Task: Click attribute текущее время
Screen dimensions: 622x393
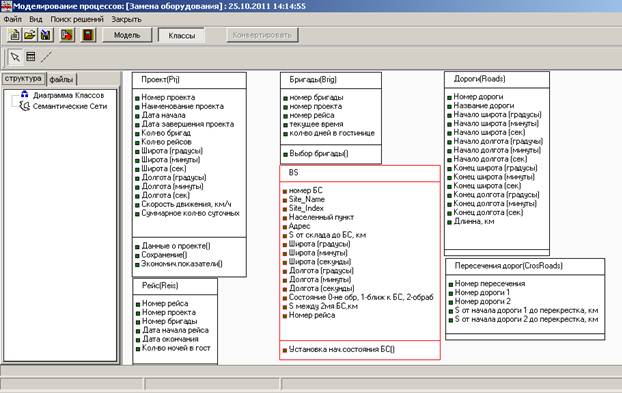Action: [x=317, y=124]
